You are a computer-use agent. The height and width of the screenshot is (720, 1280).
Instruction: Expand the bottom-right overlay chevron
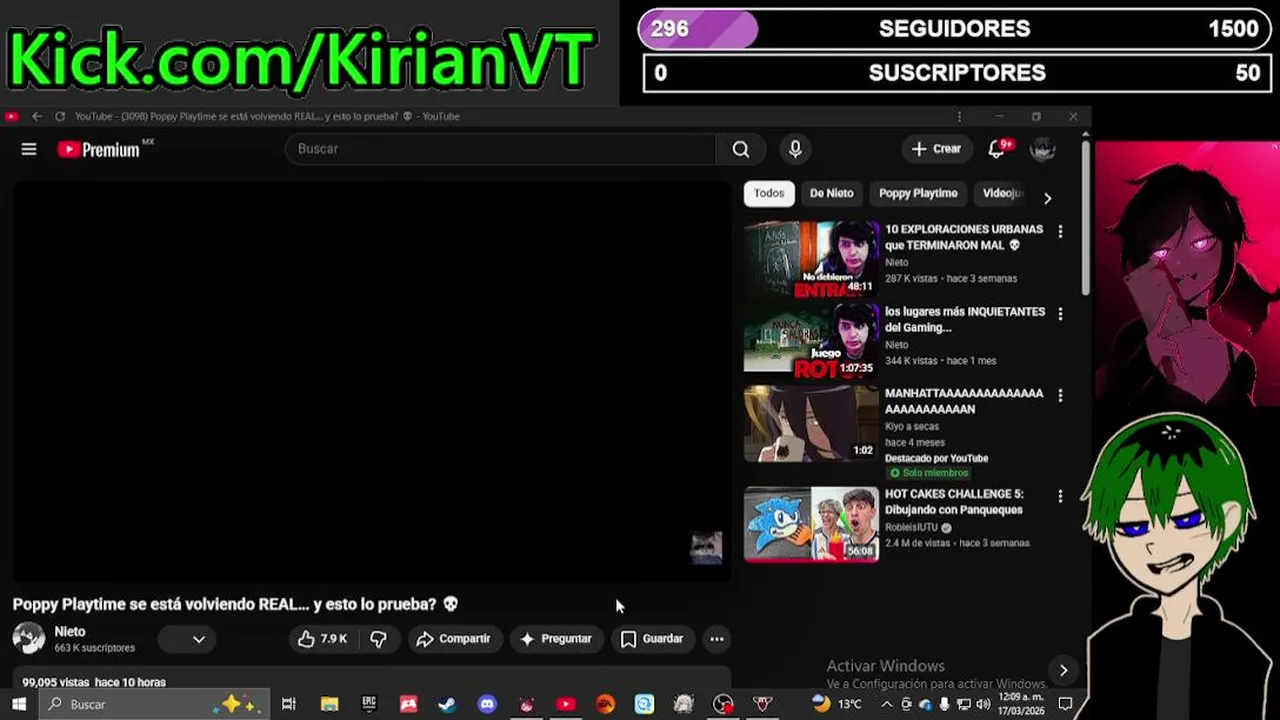click(1063, 670)
